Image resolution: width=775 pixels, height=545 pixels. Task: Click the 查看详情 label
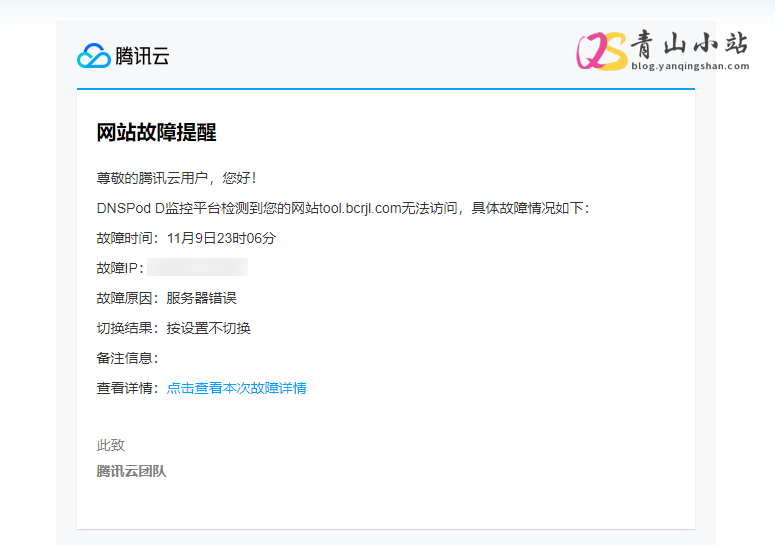pyautogui.click(x=127, y=388)
